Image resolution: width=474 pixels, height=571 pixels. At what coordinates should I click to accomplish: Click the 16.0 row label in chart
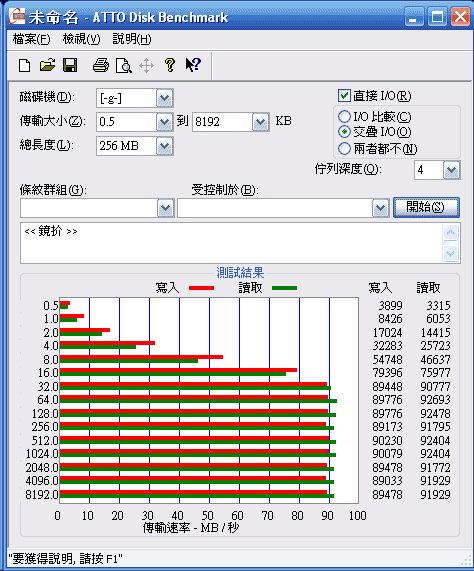click(48, 373)
